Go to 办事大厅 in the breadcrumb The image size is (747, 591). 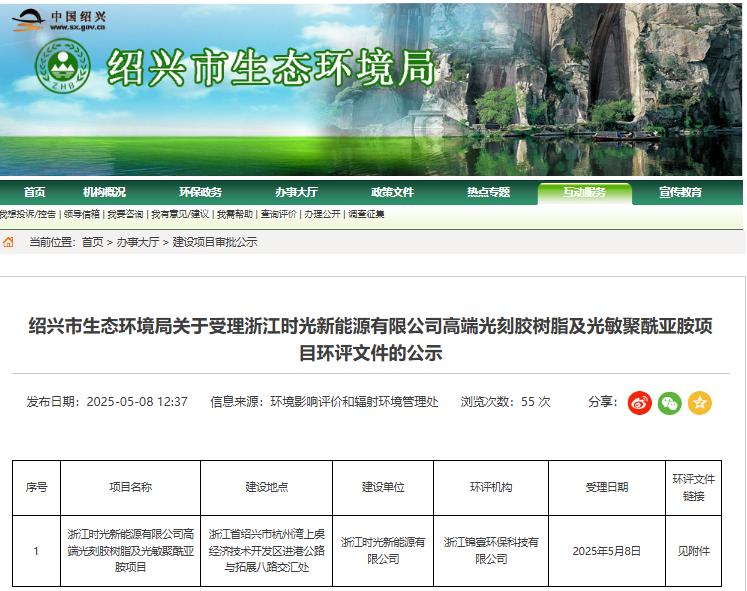(x=138, y=242)
